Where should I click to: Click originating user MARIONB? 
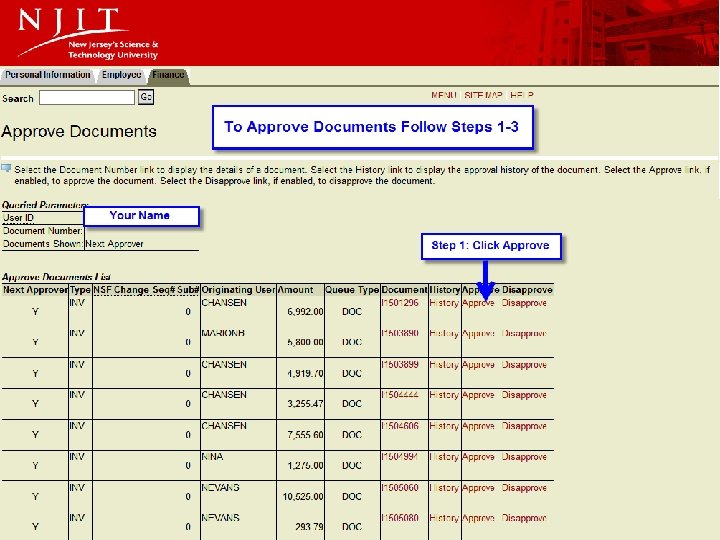[x=223, y=333]
